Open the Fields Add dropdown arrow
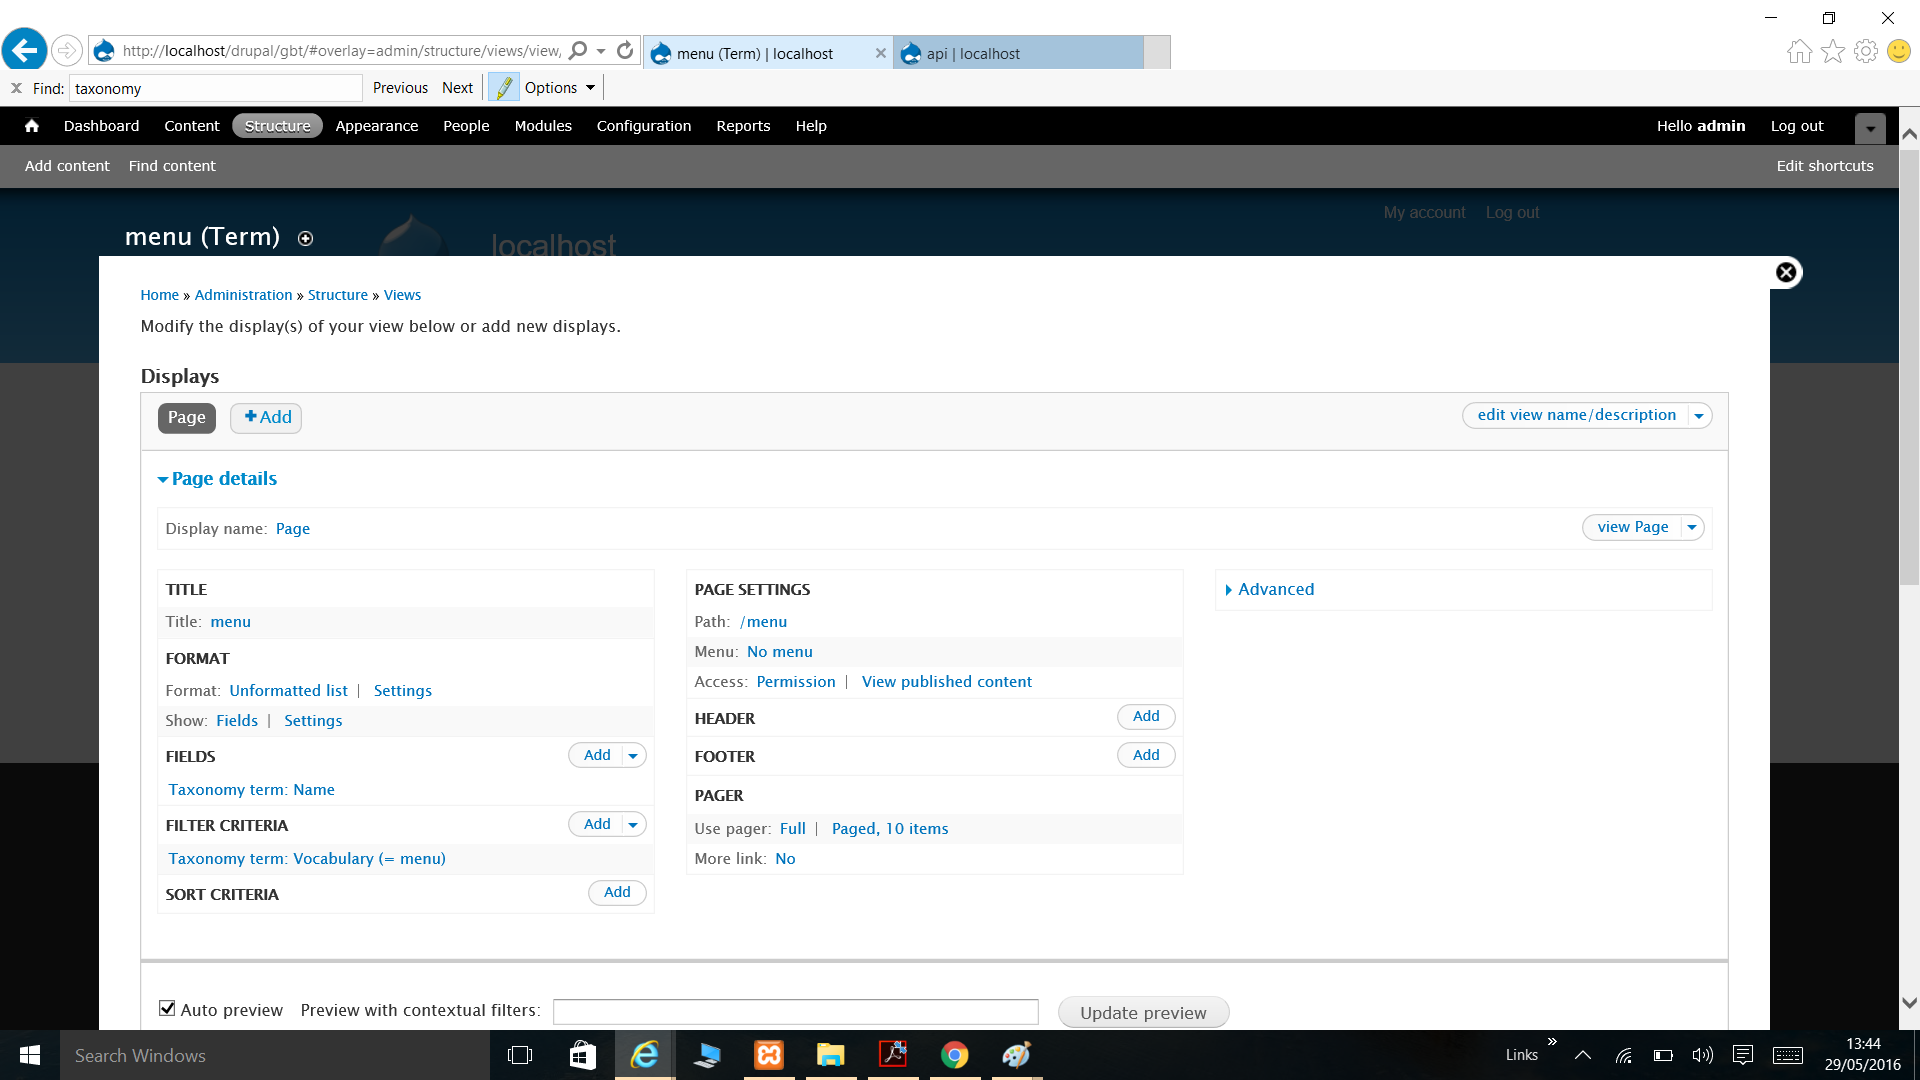The height and width of the screenshot is (1080, 1920). pos(633,756)
